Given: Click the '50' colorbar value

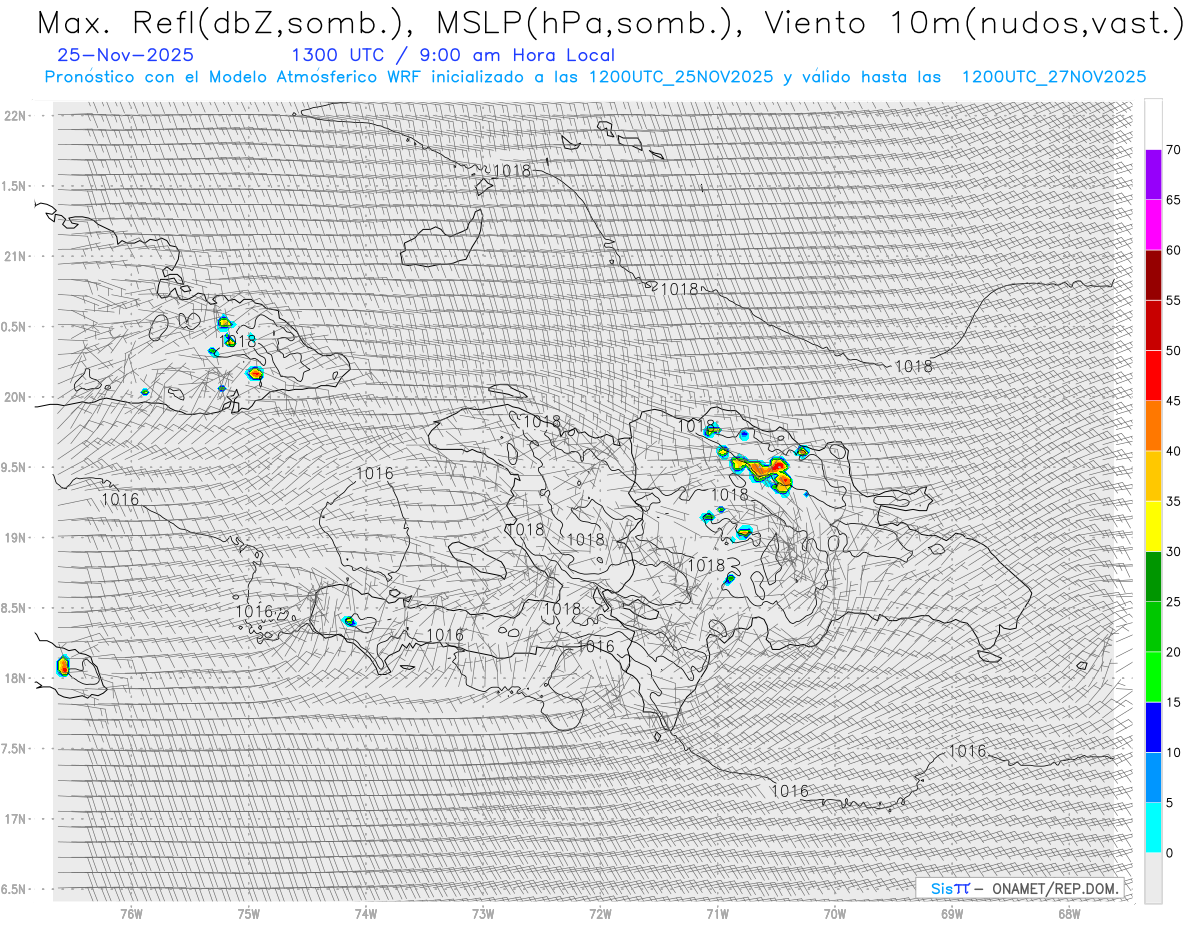Looking at the screenshot, I should click(x=1173, y=351).
